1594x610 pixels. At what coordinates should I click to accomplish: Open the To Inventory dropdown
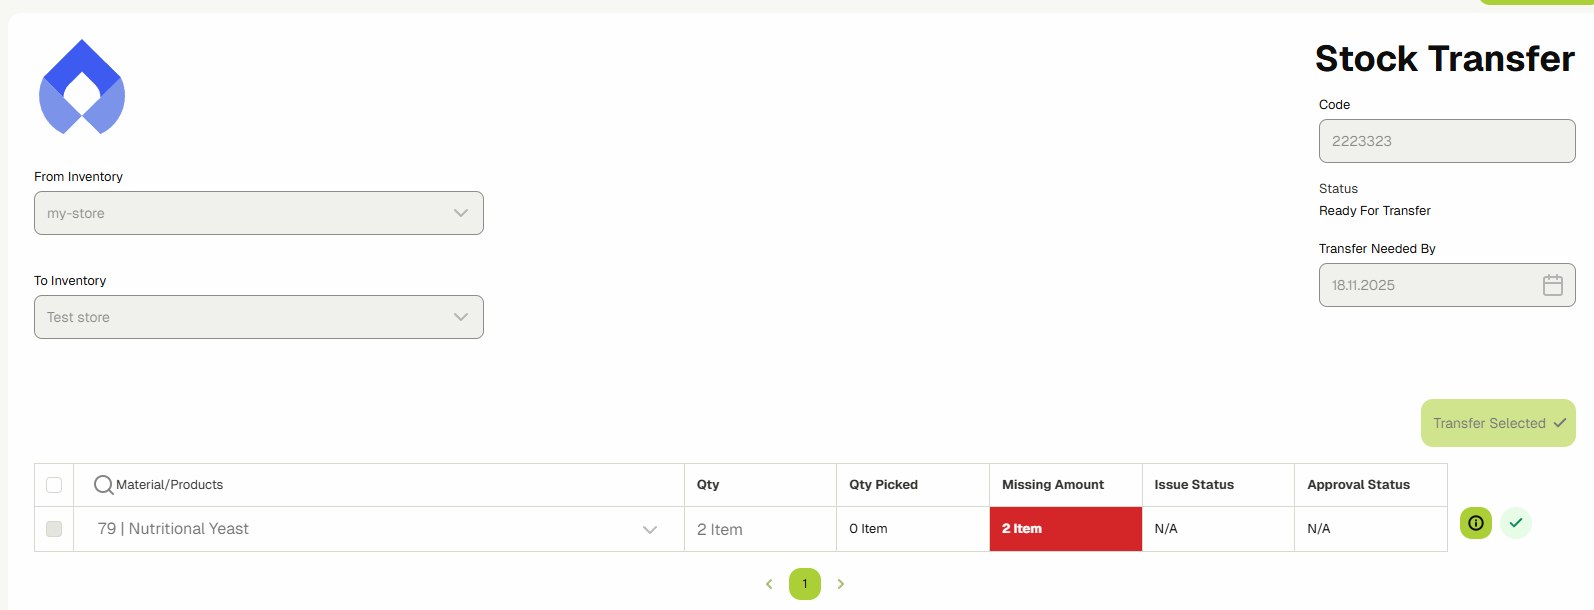[258, 317]
